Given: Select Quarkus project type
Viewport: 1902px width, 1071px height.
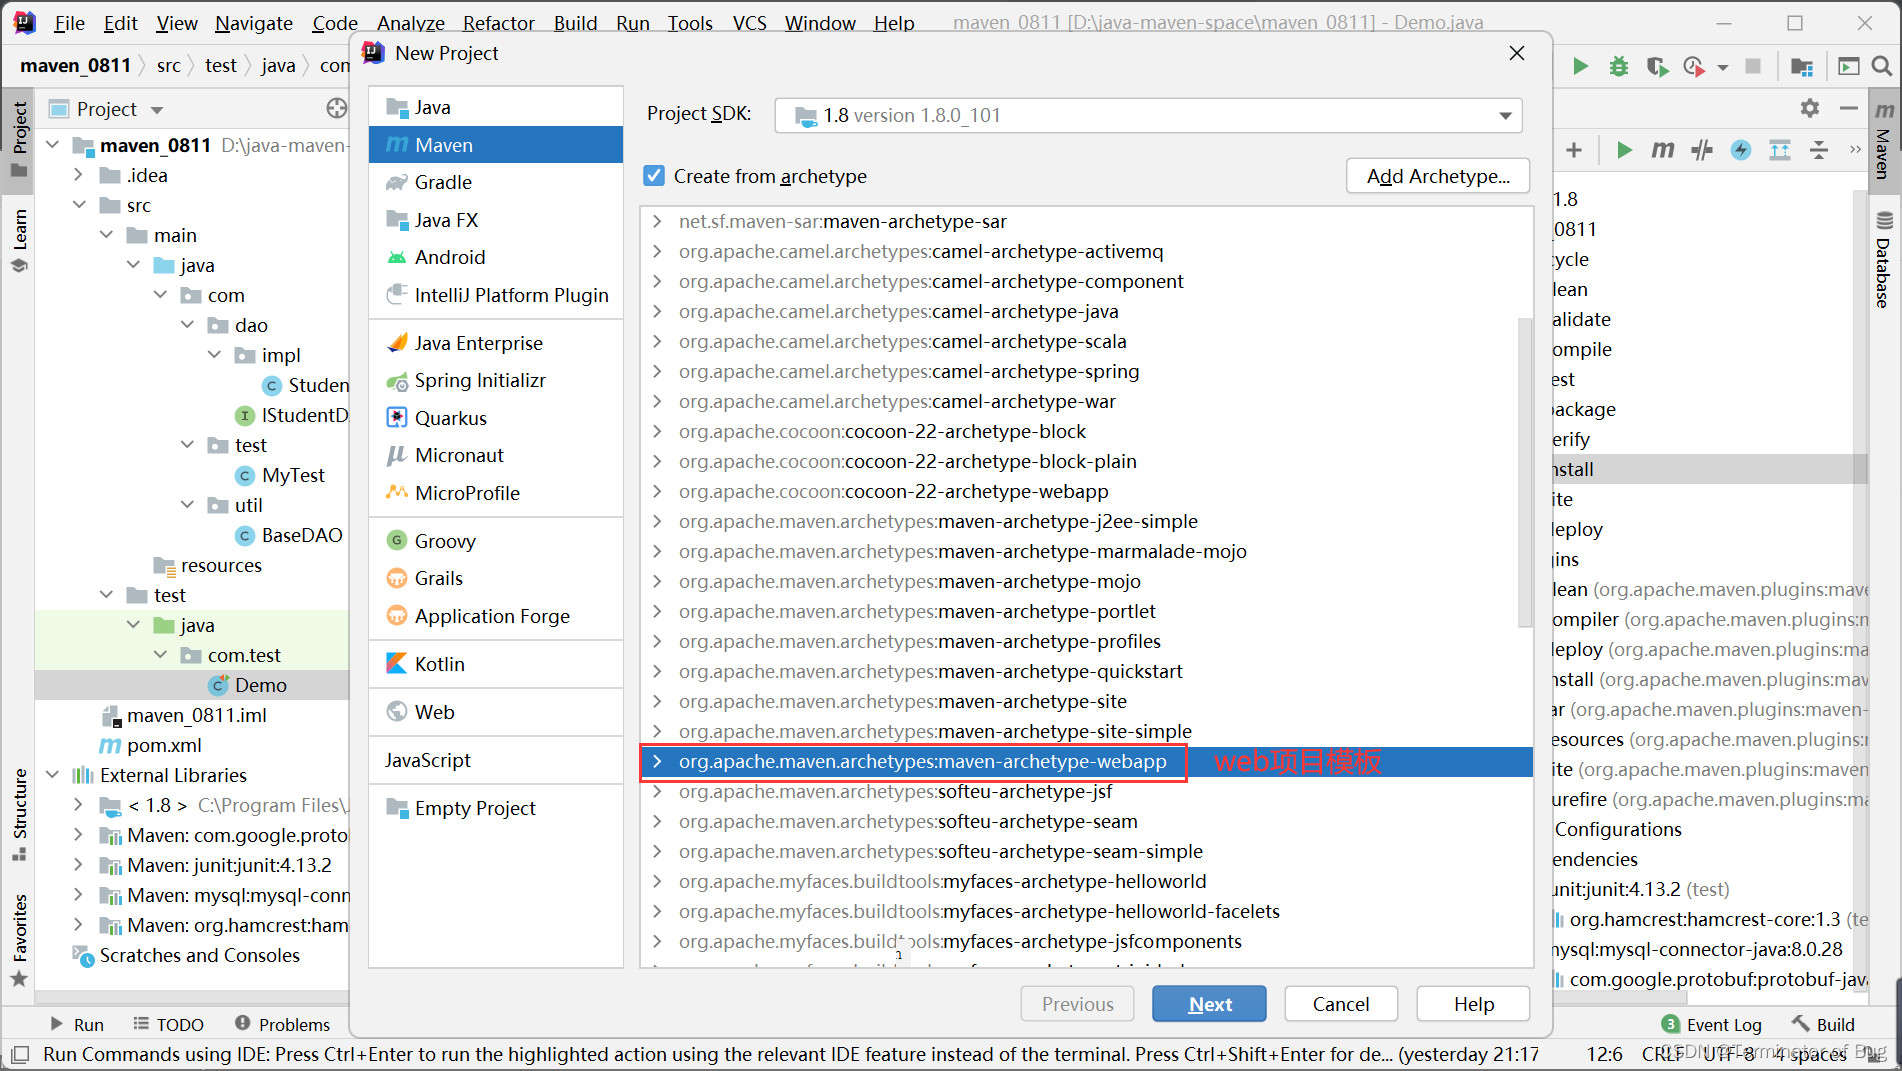Looking at the screenshot, I should point(495,418).
